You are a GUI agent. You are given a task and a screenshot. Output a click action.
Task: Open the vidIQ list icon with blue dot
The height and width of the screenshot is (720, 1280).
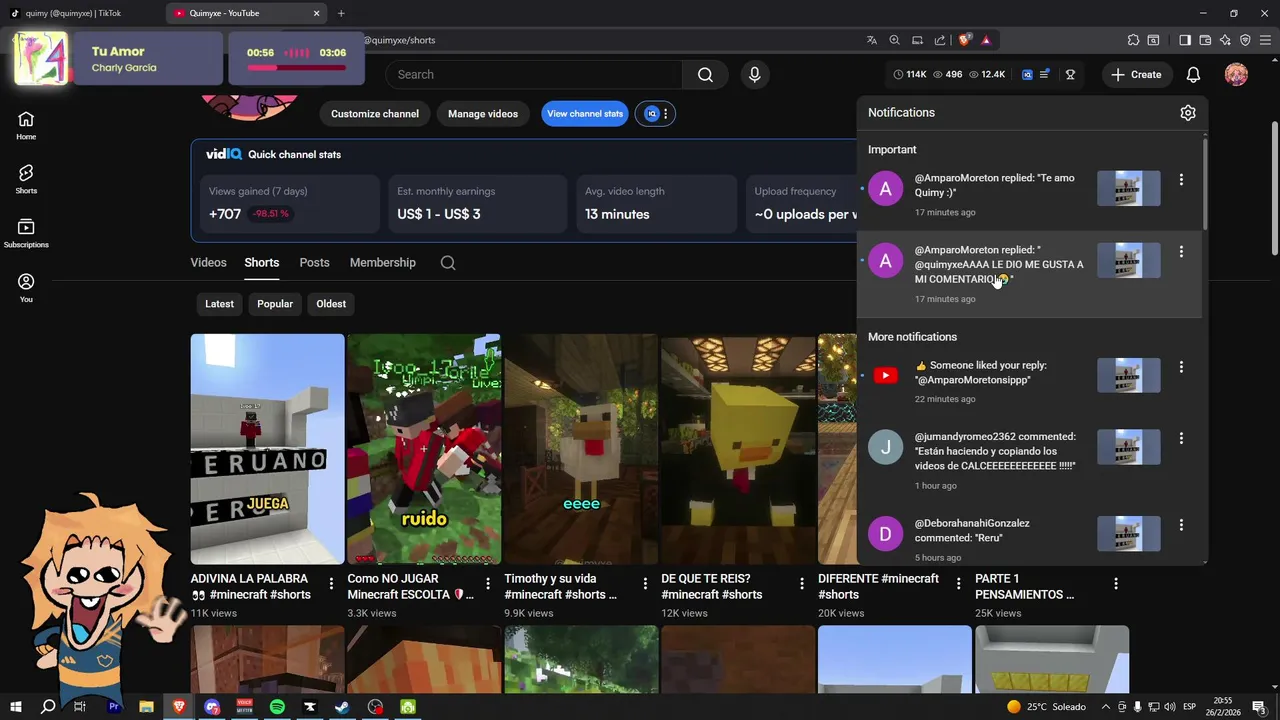click(x=1045, y=74)
